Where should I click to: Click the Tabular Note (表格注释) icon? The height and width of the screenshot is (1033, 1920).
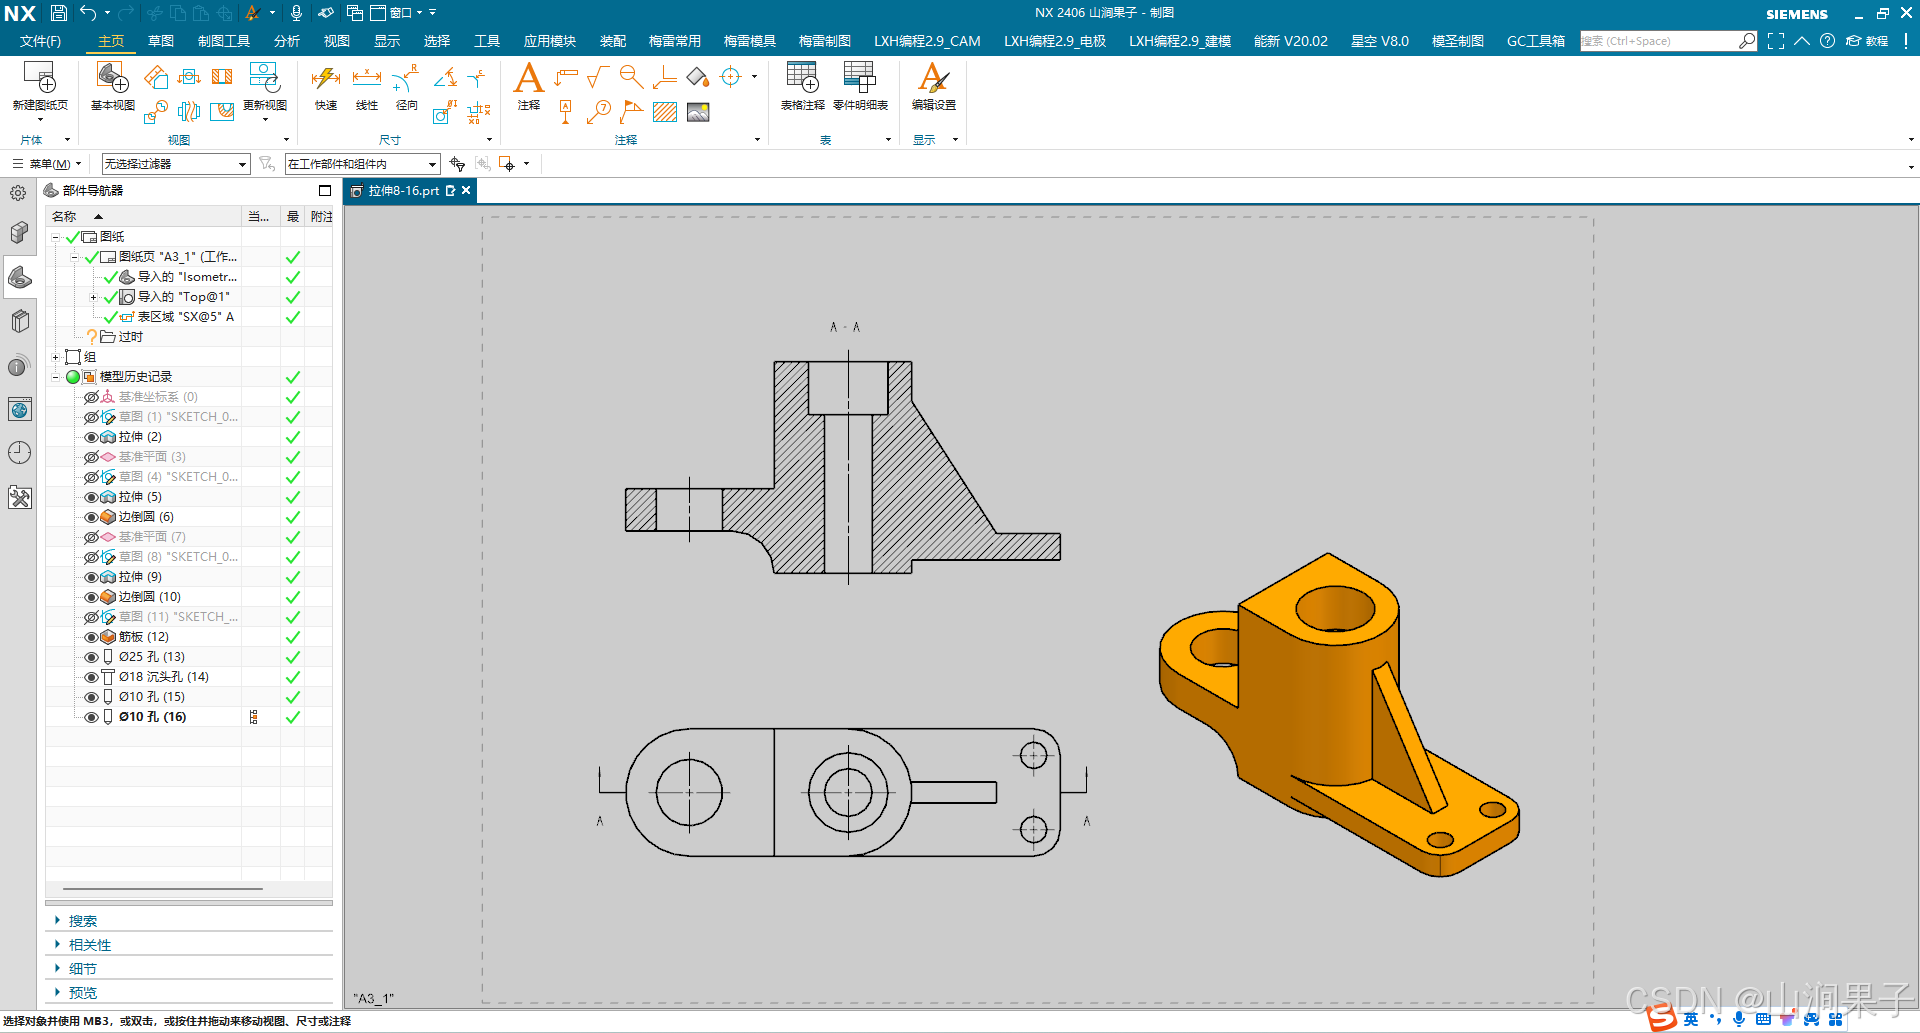802,77
